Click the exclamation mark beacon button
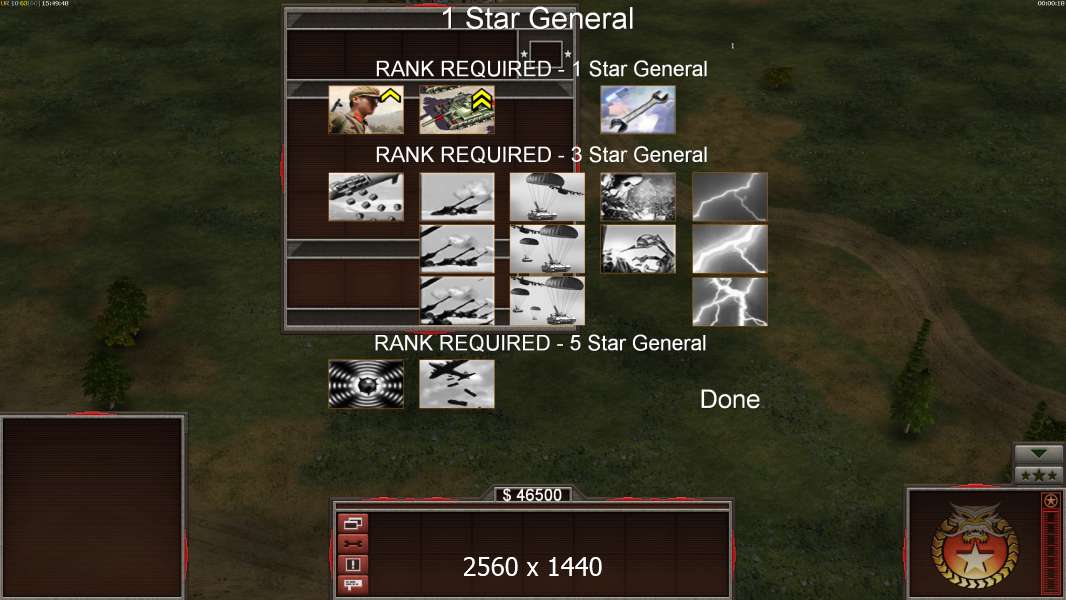The width and height of the screenshot is (1066, 600). point(352,564)
